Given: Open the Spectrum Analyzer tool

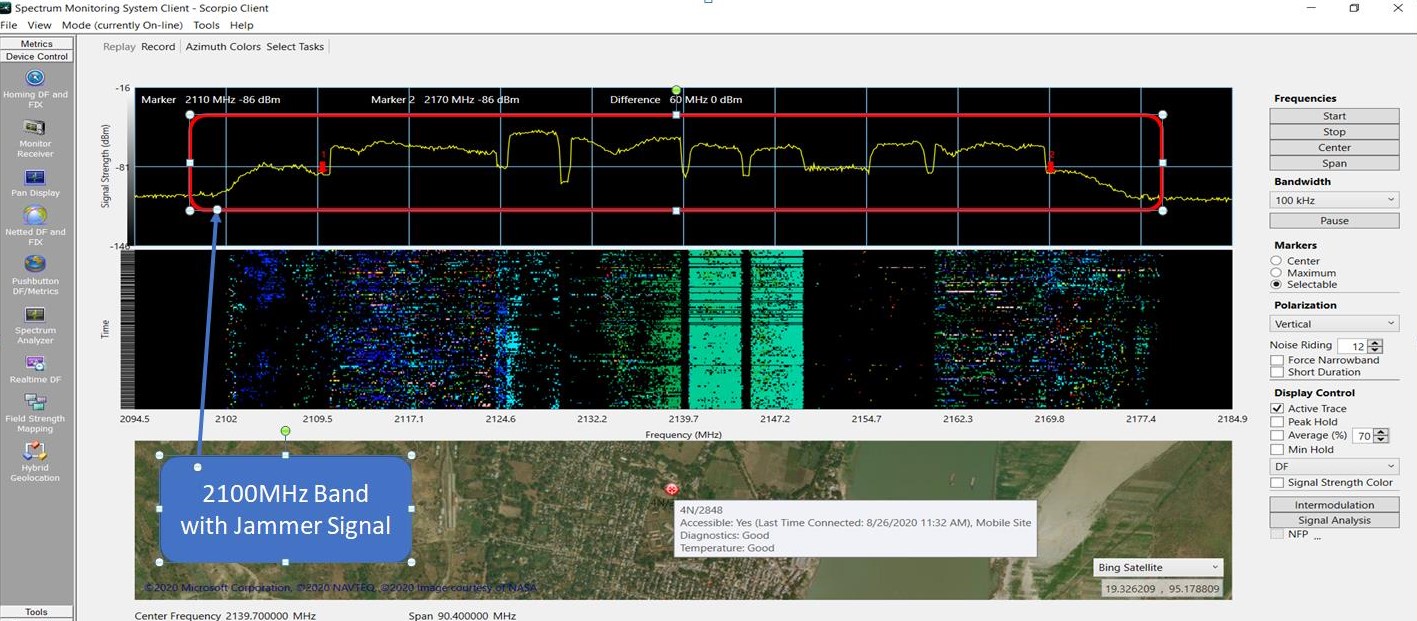Looking at the screenshot, I should (x=35, y=325).
